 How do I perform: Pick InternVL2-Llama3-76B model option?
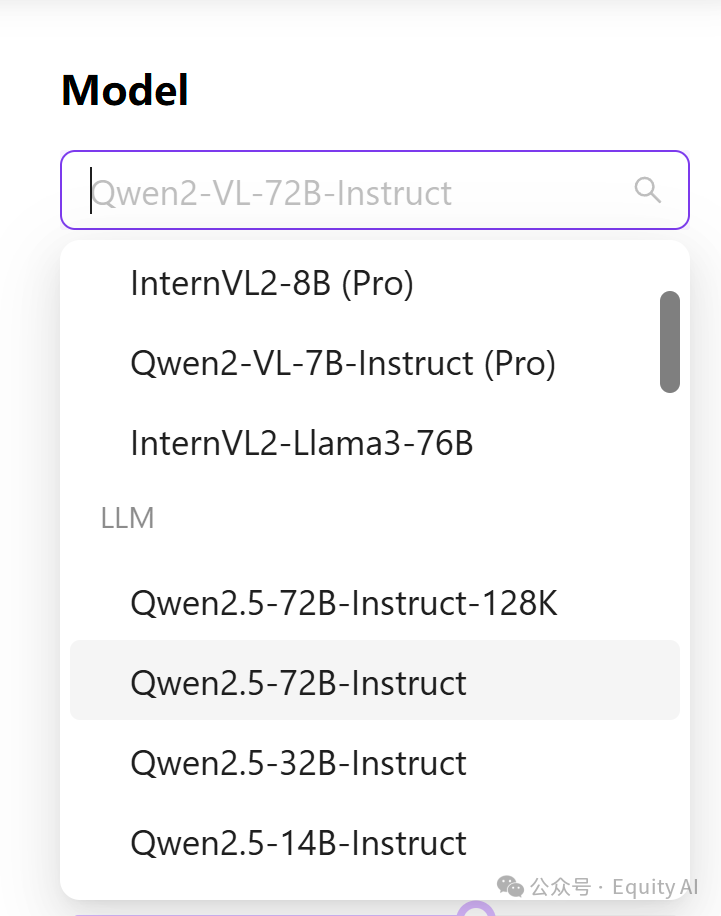pyautogui.click(x=301, y=443)
